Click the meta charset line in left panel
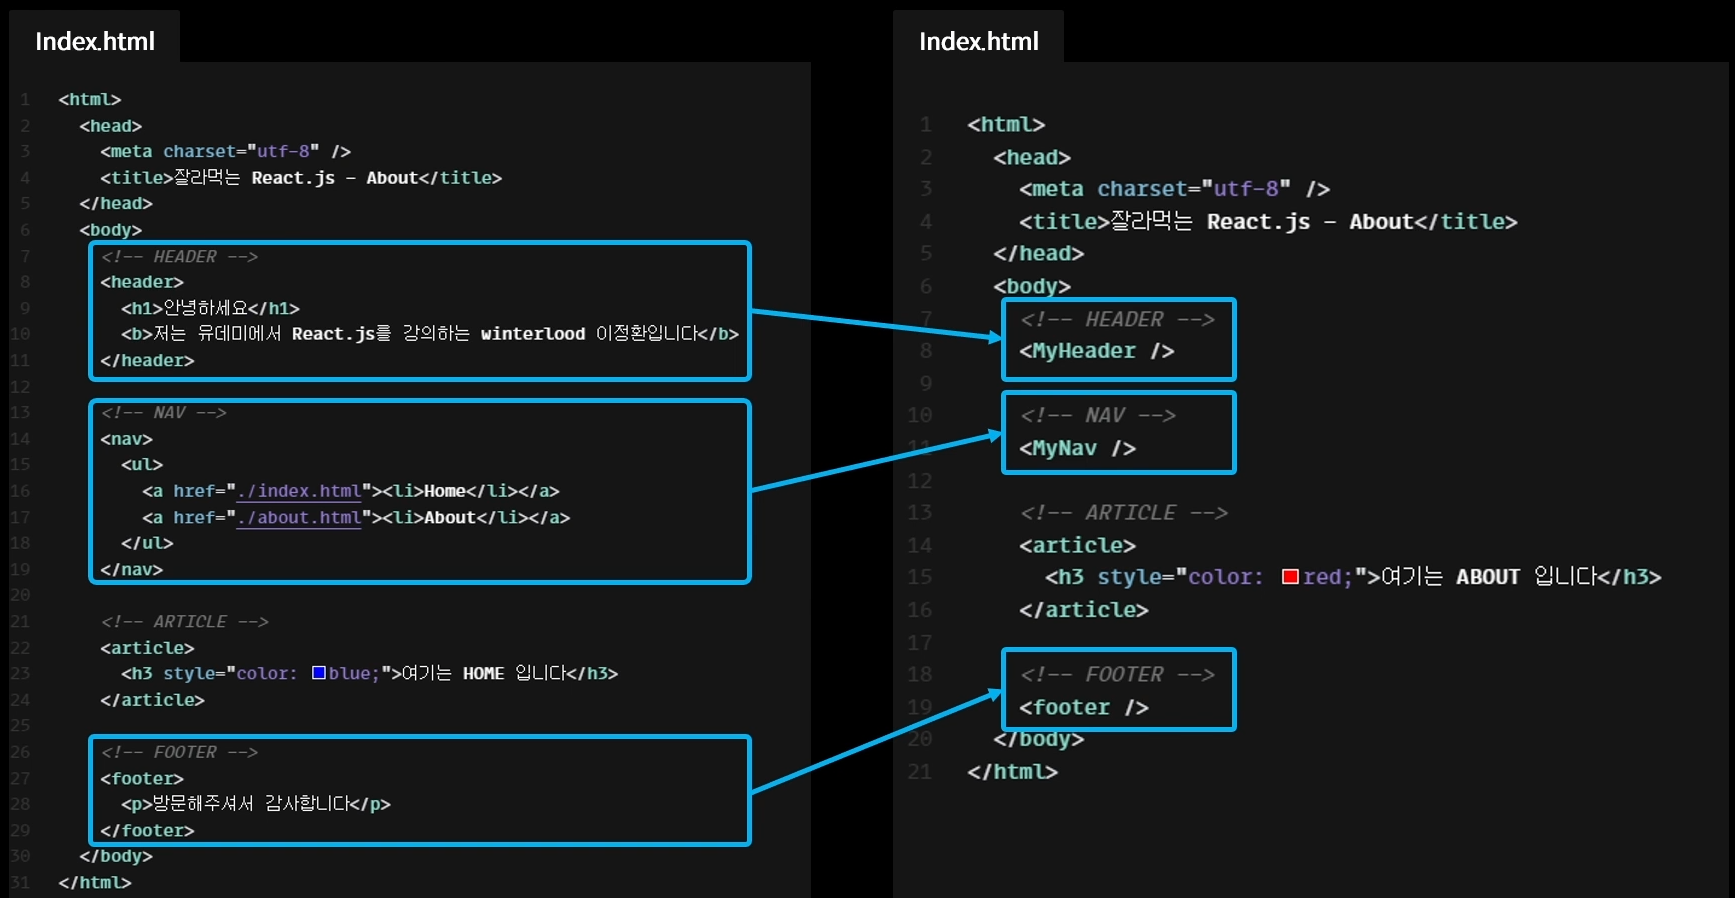 point(225,151)
